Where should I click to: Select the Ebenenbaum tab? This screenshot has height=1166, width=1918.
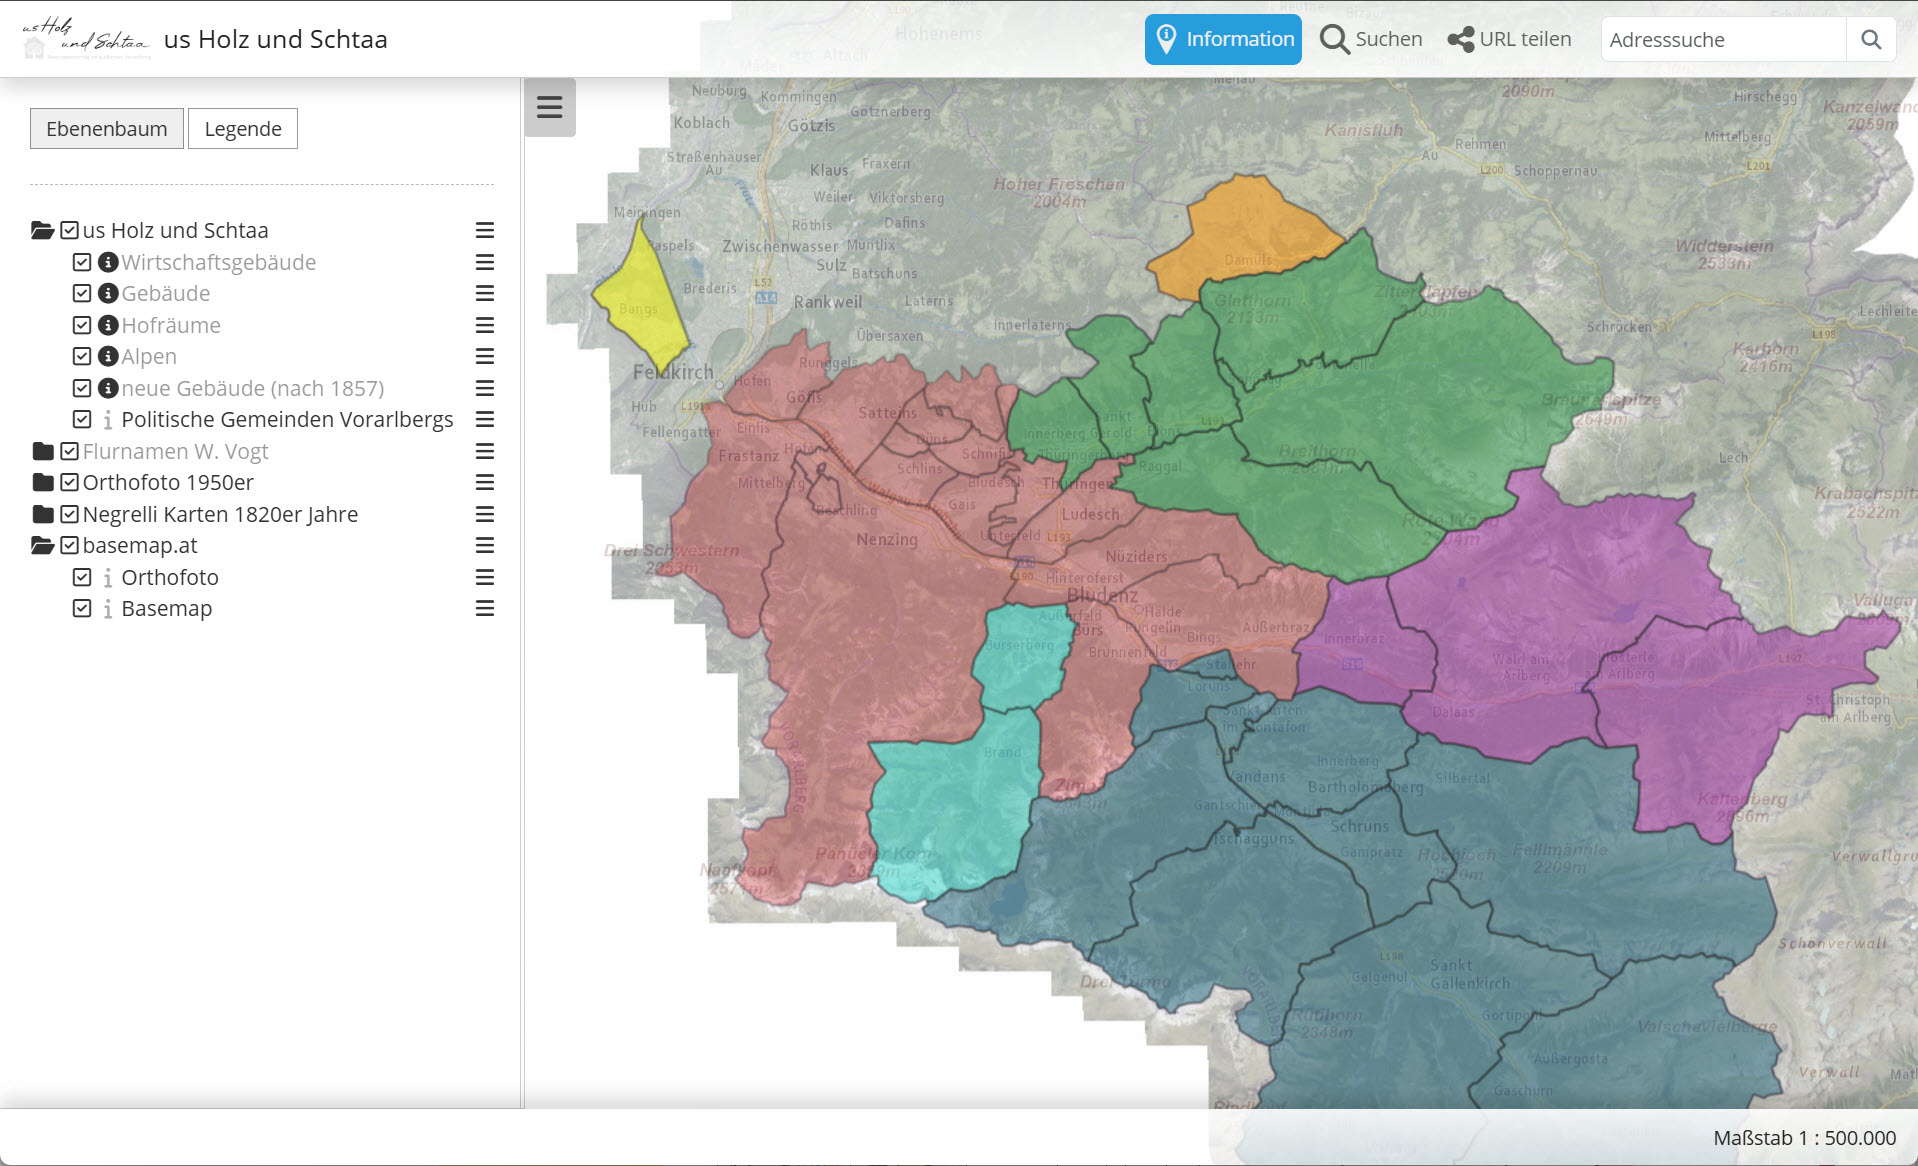pyautogui.click(x=107, y=129)
